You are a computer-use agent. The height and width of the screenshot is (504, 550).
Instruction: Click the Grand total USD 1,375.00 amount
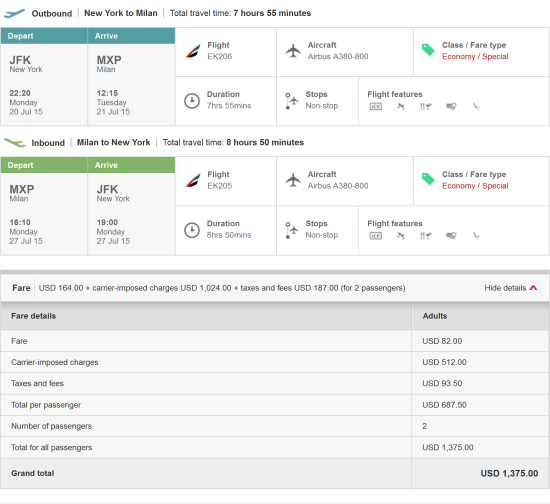pyautogui.click(x=509, y=473)
